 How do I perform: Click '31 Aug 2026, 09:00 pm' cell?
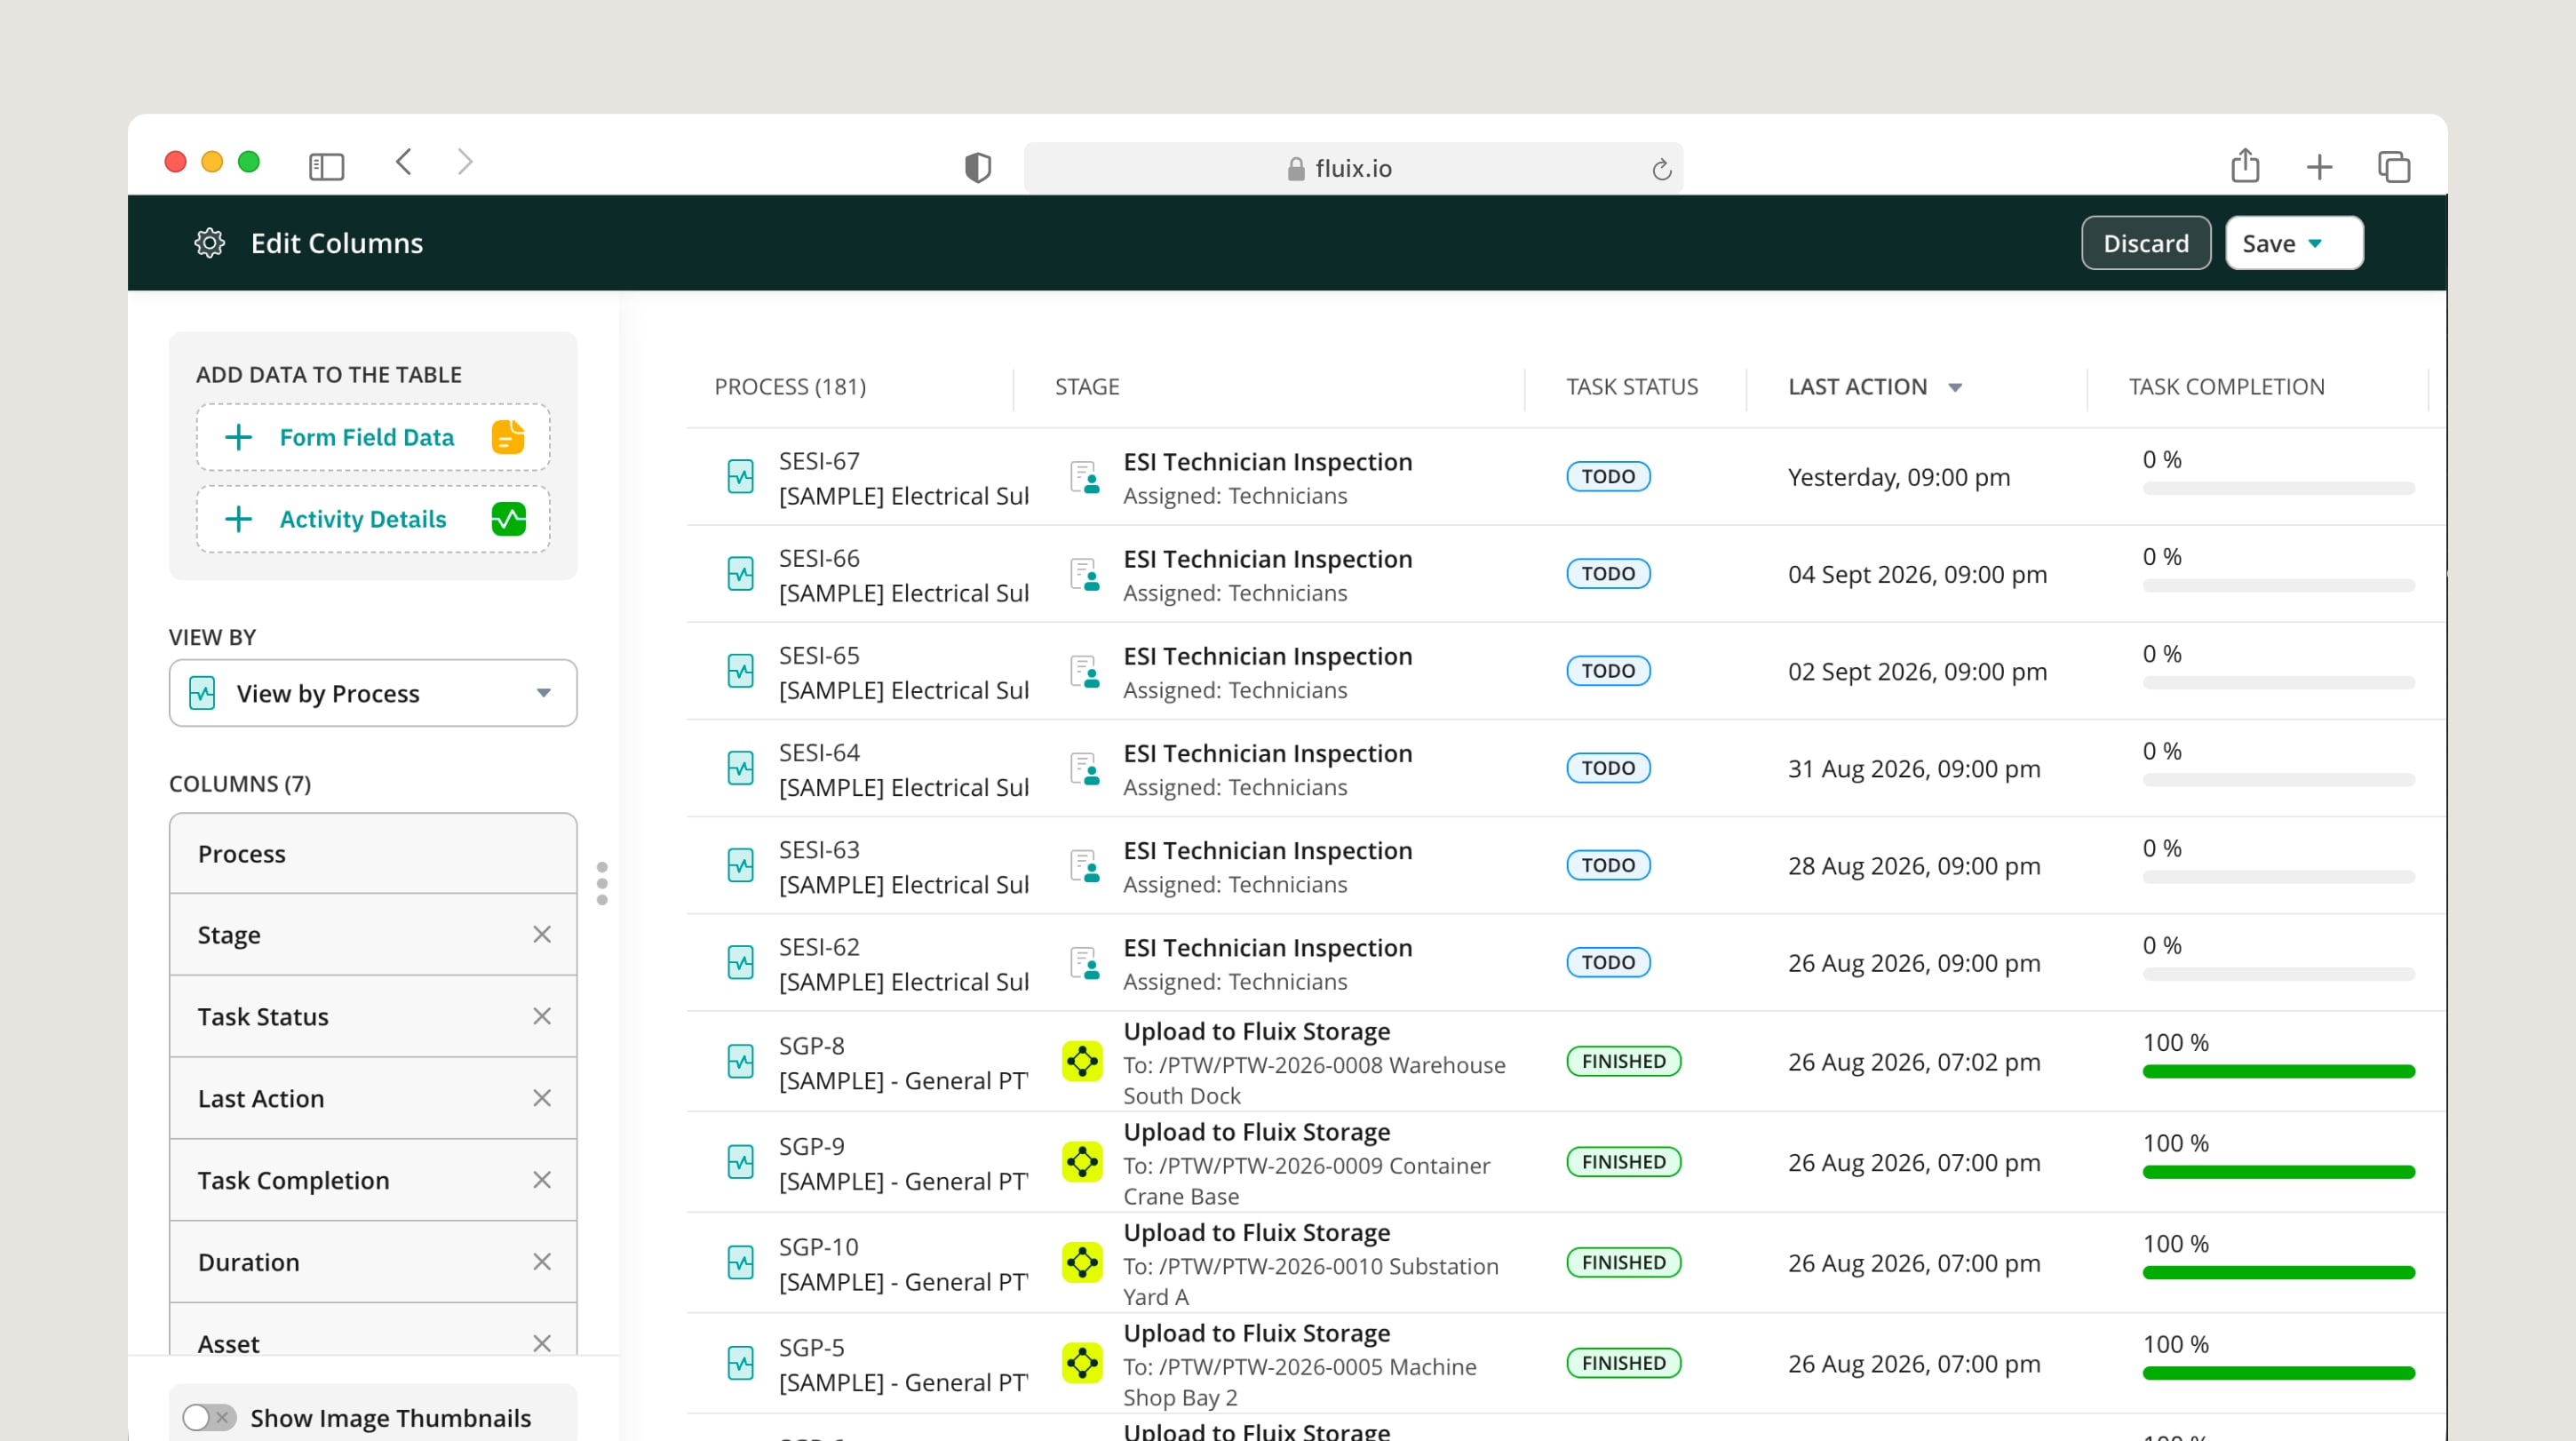[x=1914, y=768]
